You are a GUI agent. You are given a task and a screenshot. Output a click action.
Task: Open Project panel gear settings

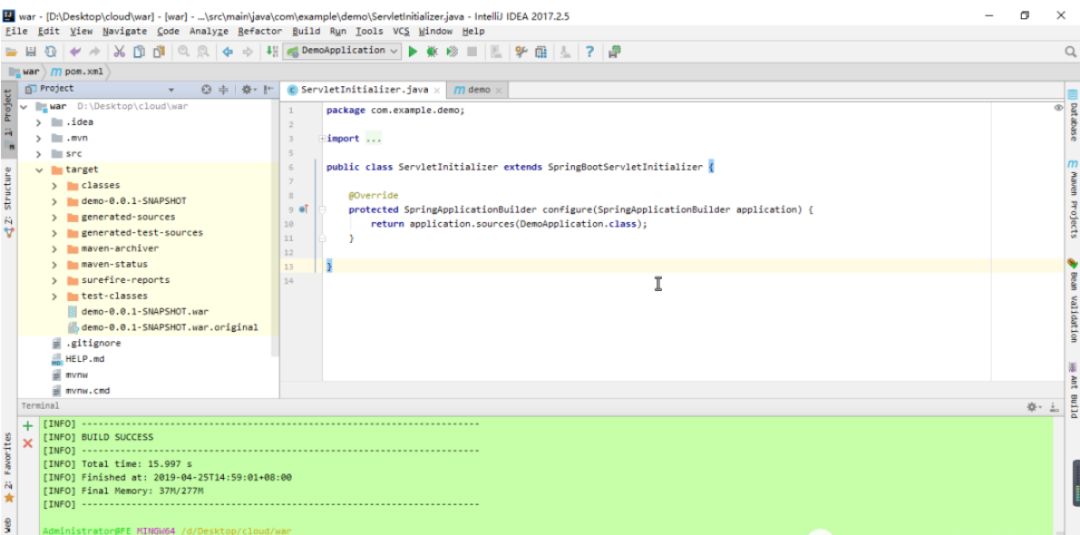click(246, 89)
